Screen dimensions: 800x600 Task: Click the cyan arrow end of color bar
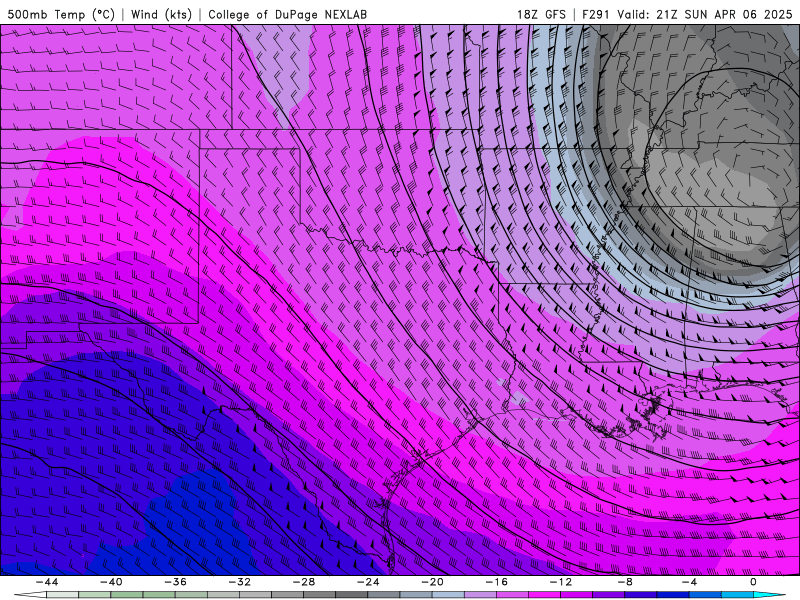pos(769,595)
